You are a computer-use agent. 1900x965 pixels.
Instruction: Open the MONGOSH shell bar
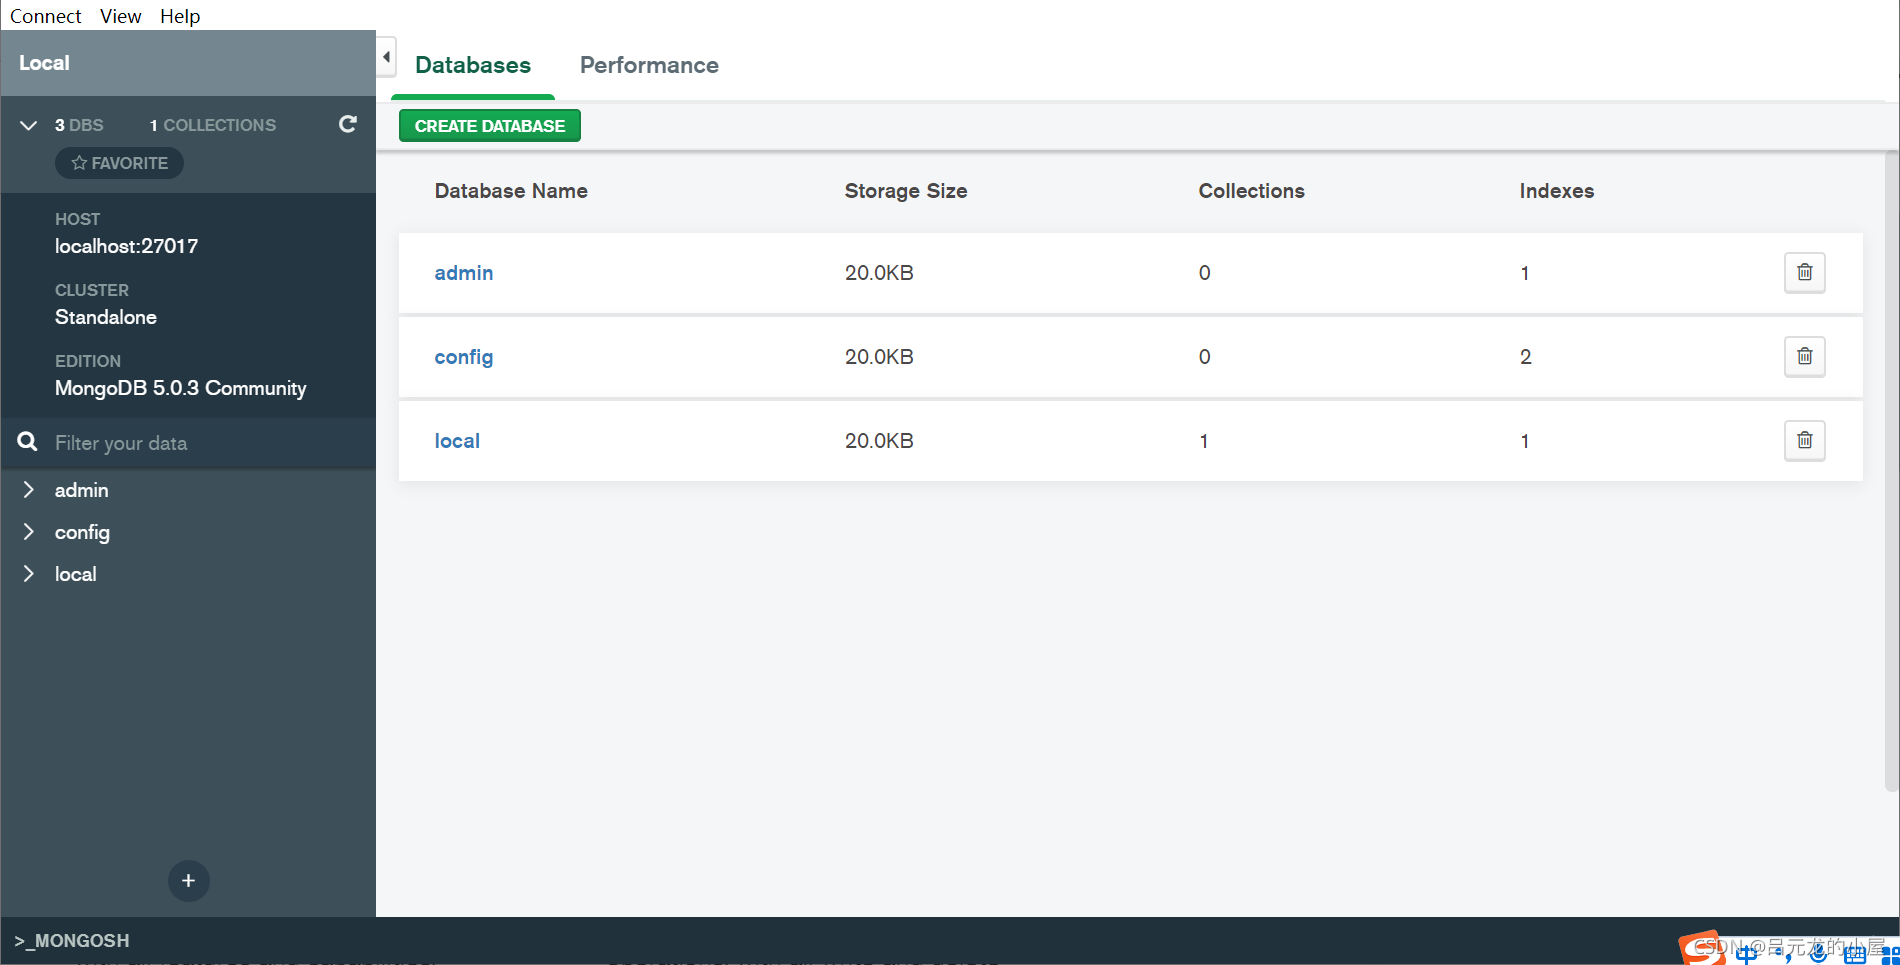(72, 941)
